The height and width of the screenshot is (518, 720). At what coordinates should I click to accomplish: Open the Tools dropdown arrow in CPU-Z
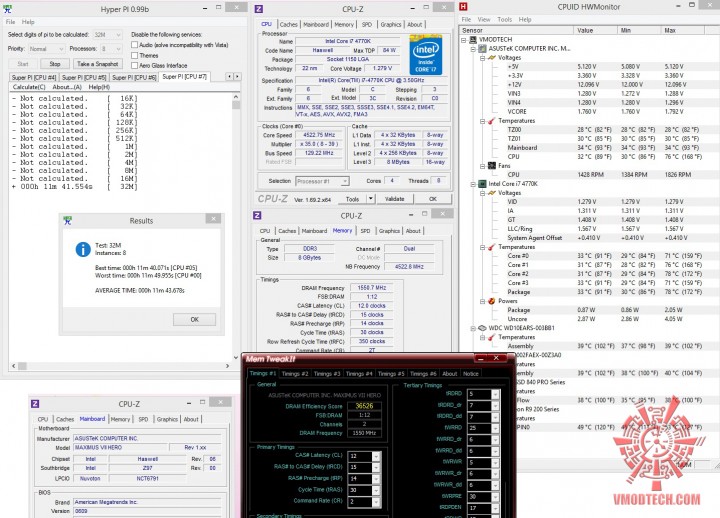click(x=371, y=199)
